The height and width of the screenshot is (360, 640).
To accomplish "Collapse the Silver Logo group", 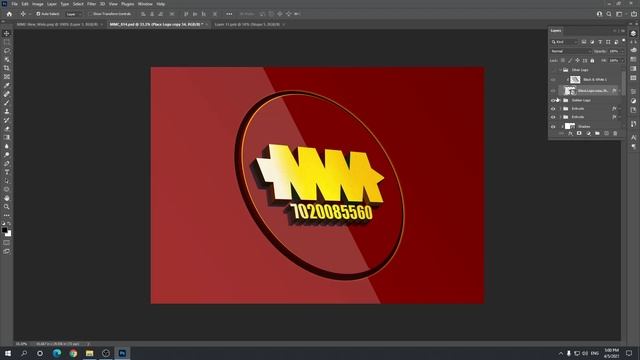I will click(560, 70).
